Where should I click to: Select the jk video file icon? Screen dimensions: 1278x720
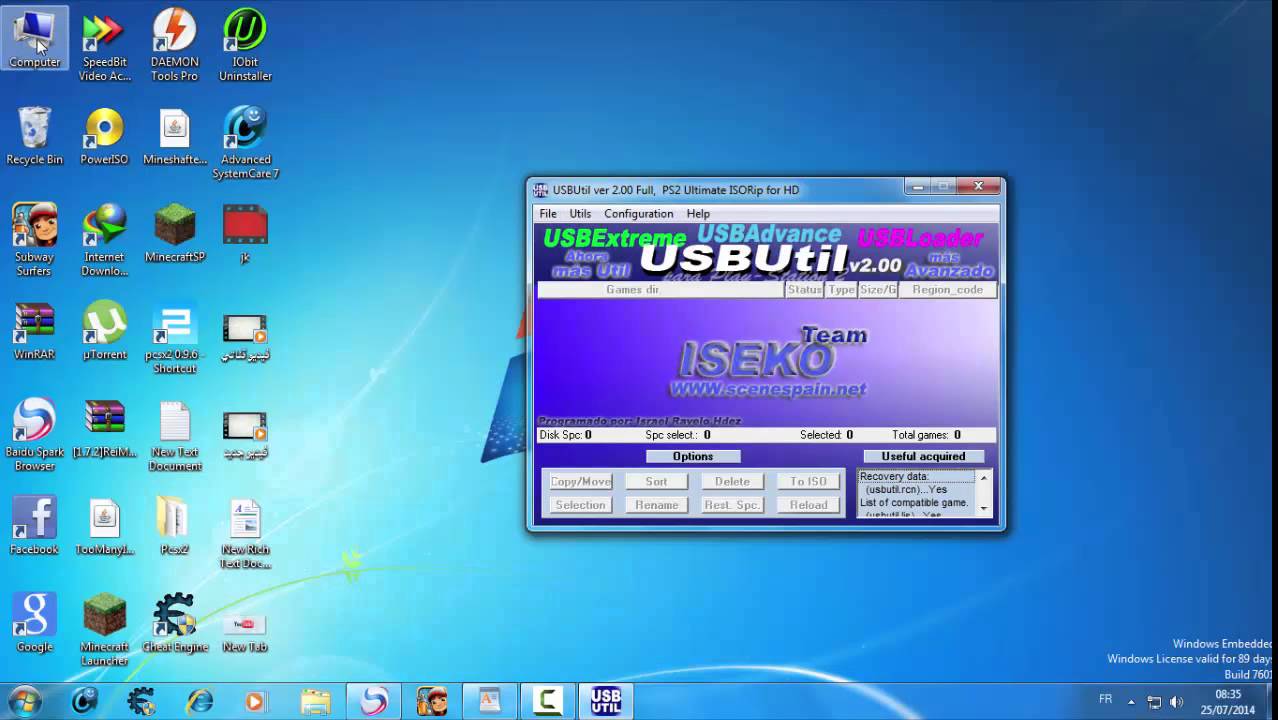[x=245, y=233]
